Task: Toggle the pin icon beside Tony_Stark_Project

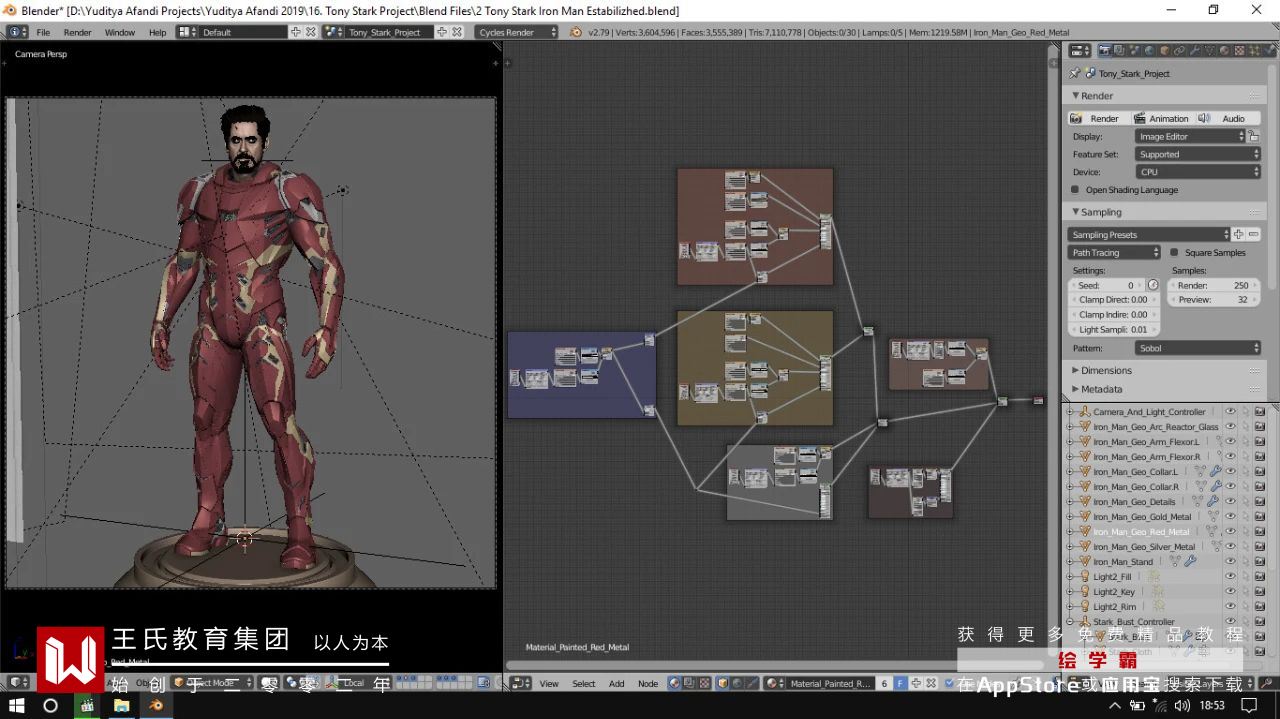Action: coord(1074,73)
